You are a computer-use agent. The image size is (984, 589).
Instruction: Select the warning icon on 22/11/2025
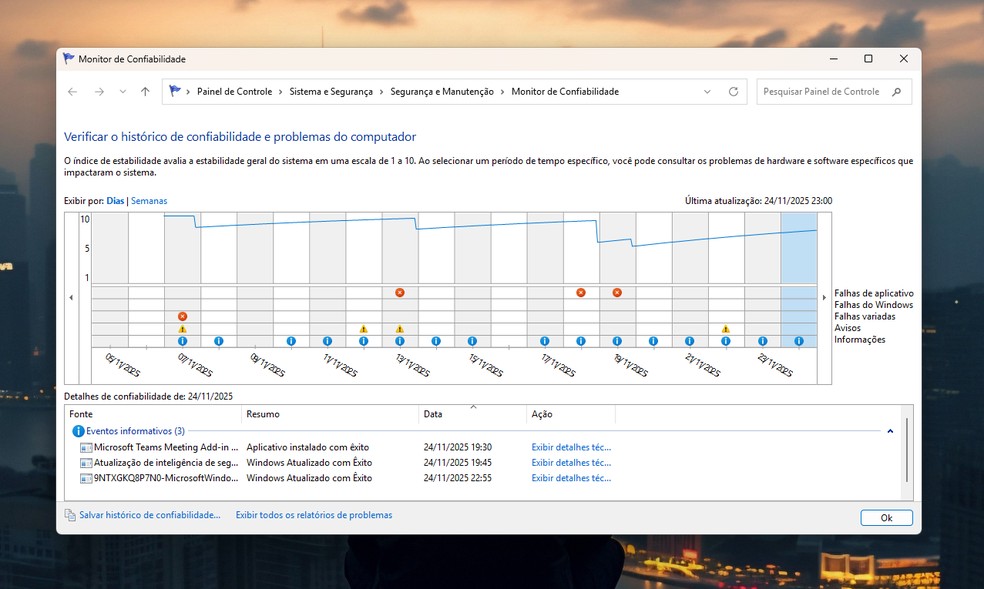[725, 329]
